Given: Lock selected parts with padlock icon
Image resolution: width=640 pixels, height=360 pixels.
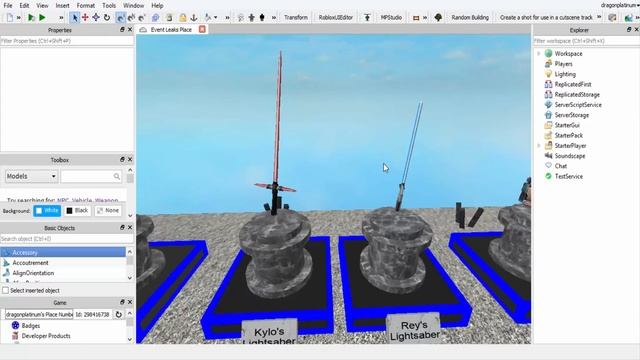Looking at the screenshot, I should pos(182,18).
